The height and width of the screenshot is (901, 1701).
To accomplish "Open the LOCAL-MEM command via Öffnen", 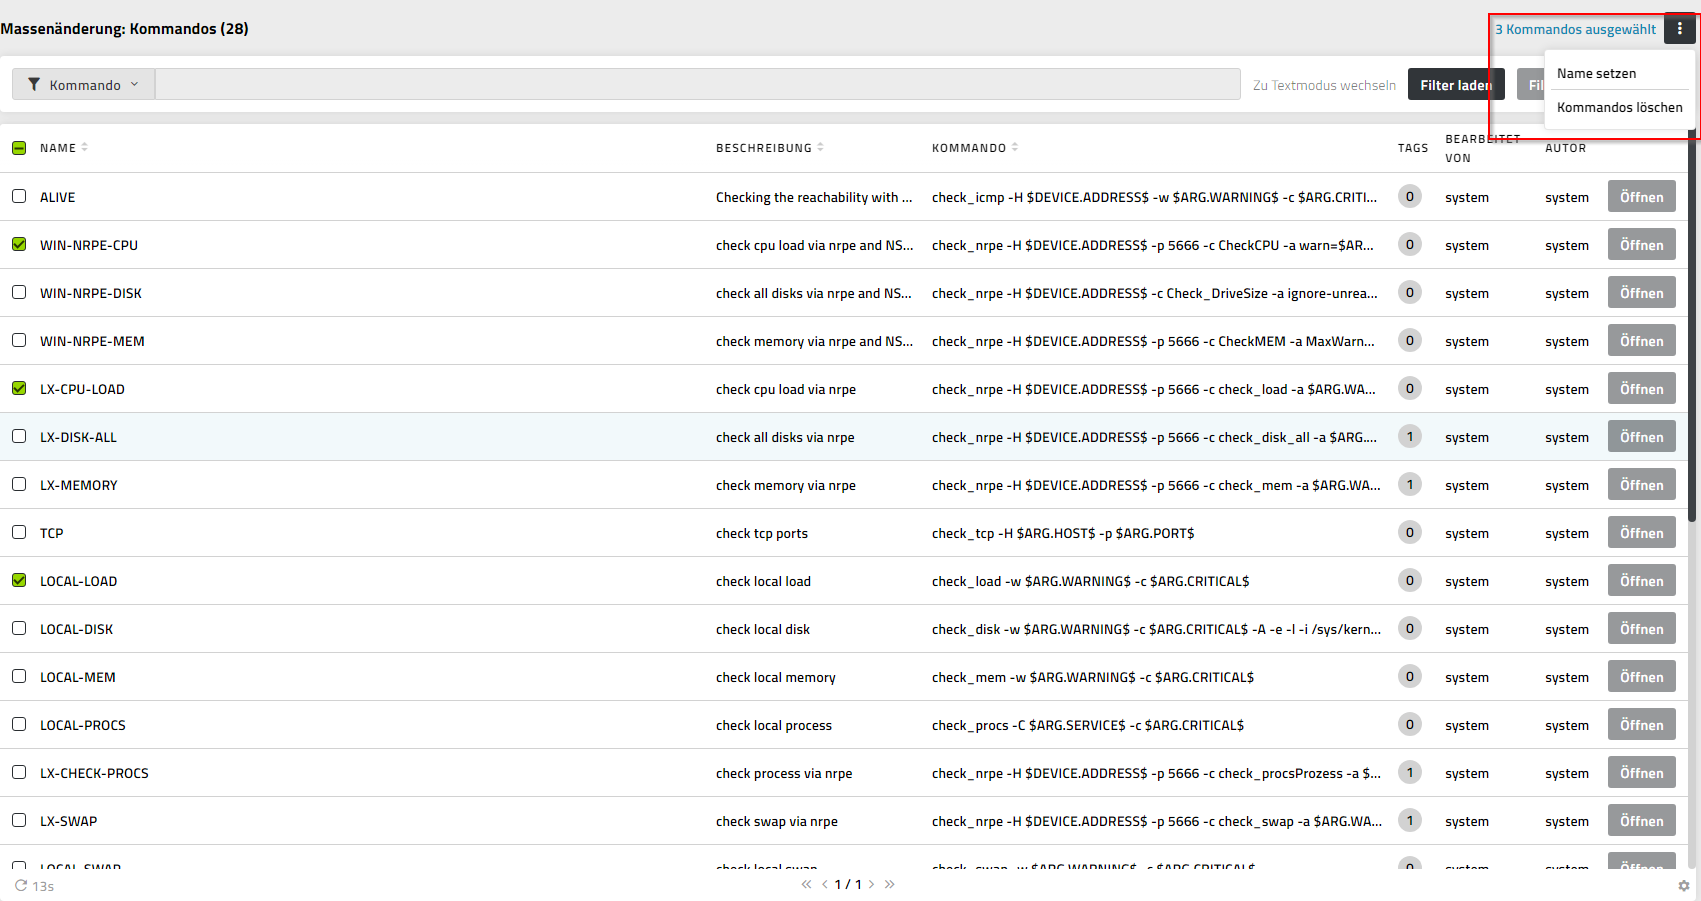I will pos(1641,676).
